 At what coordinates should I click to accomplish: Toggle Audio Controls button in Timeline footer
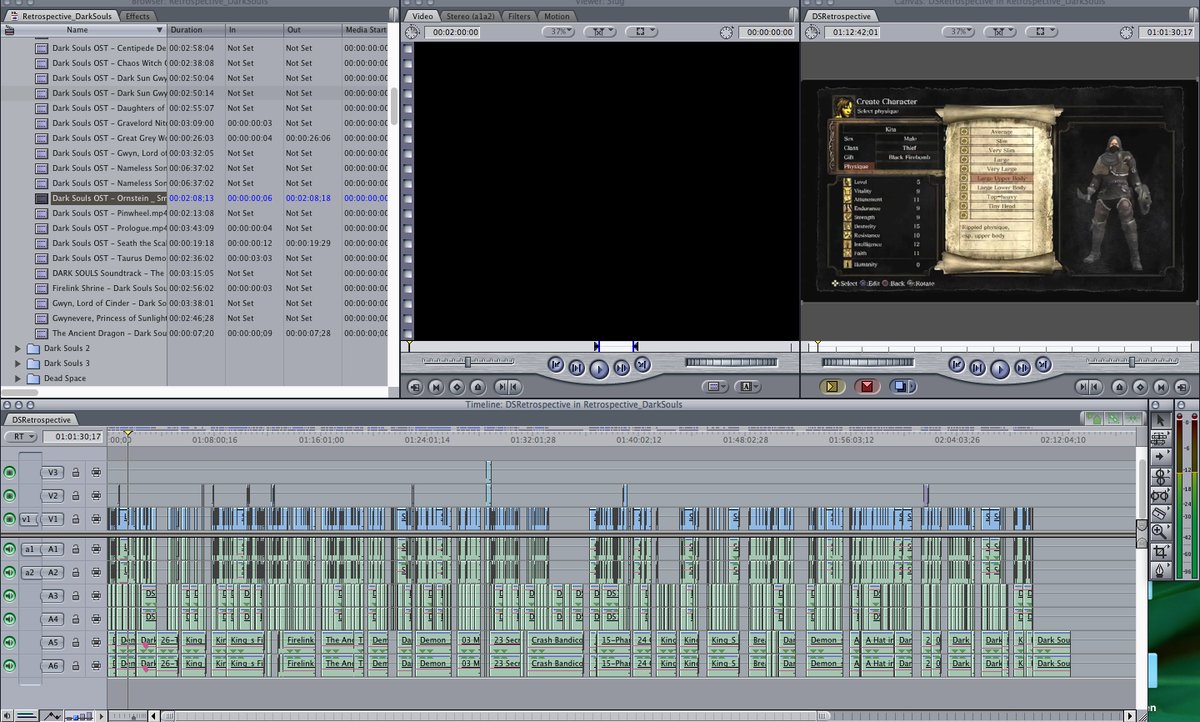[7, 715]
